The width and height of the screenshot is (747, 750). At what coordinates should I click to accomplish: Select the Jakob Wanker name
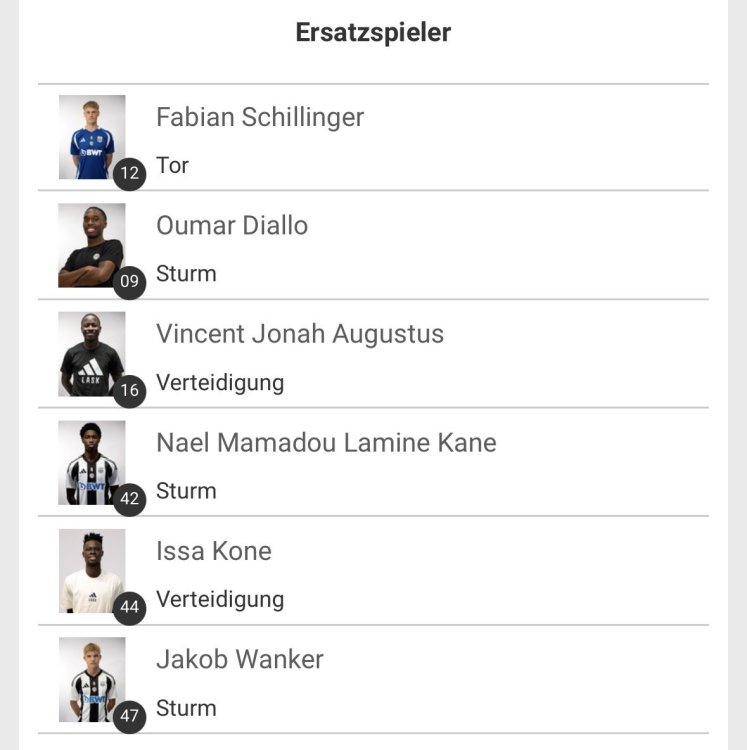[240, 660]
